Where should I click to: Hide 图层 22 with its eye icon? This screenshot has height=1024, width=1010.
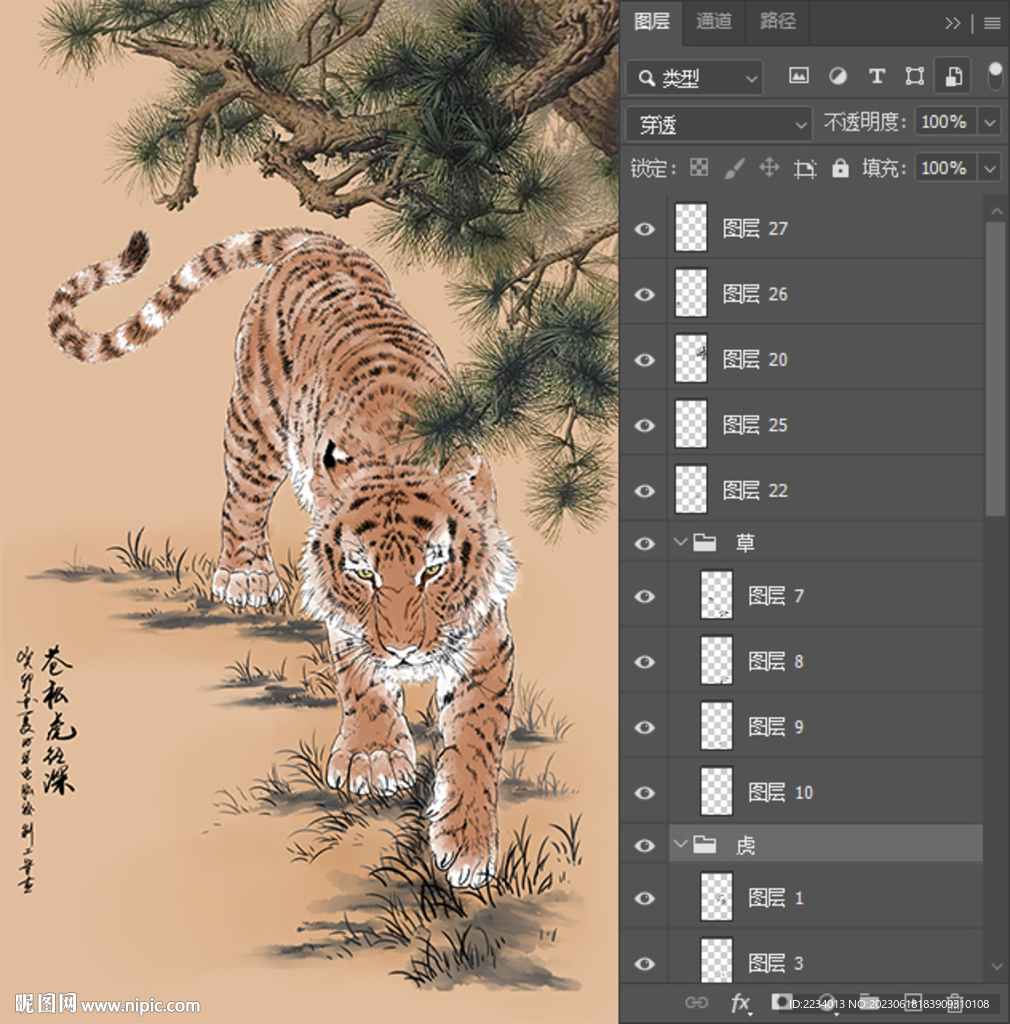644,490
